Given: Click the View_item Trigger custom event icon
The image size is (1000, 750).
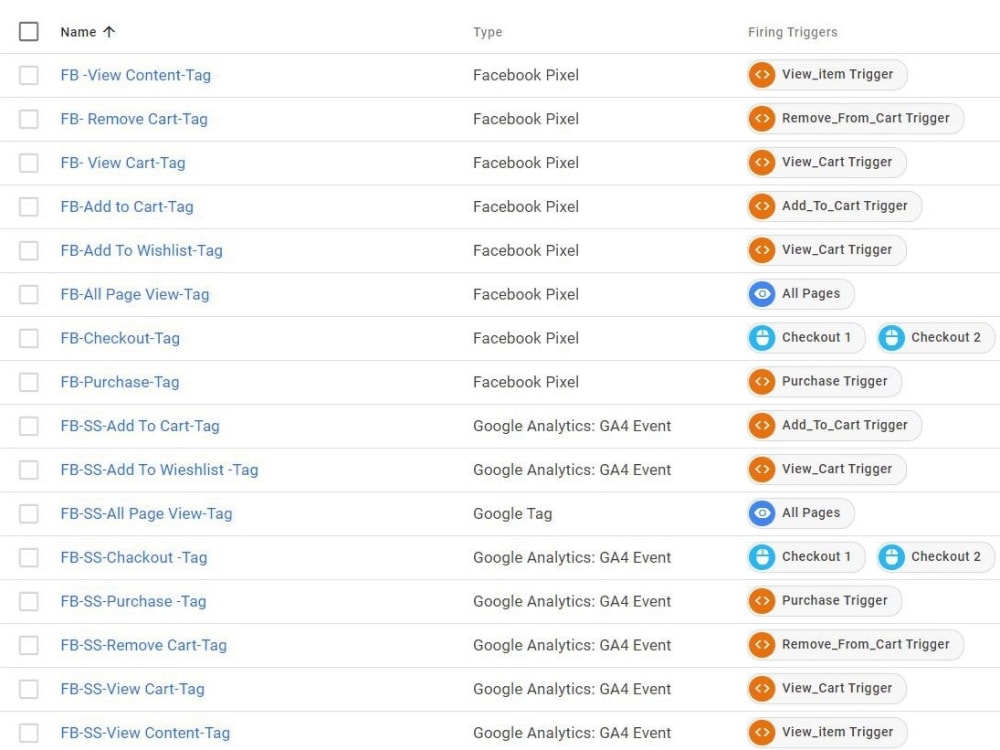Looking at the screenshot, I should tap(760, 74).
